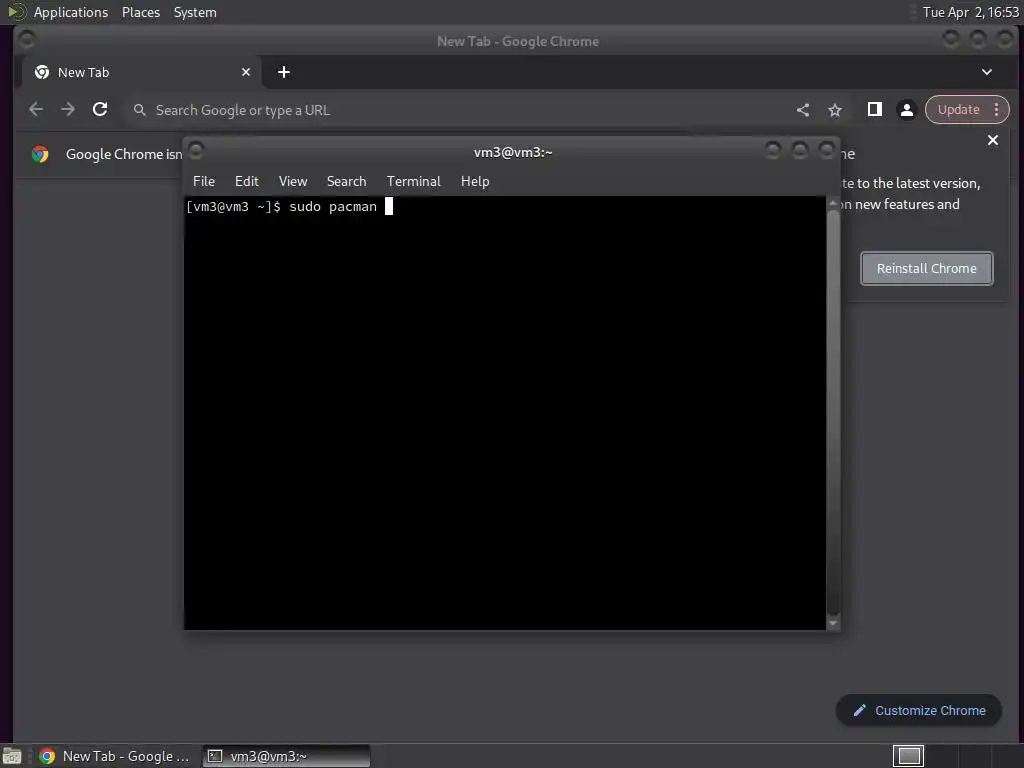
Task: Expand the tab search chevron in Chrome
Action: point(987,72)
